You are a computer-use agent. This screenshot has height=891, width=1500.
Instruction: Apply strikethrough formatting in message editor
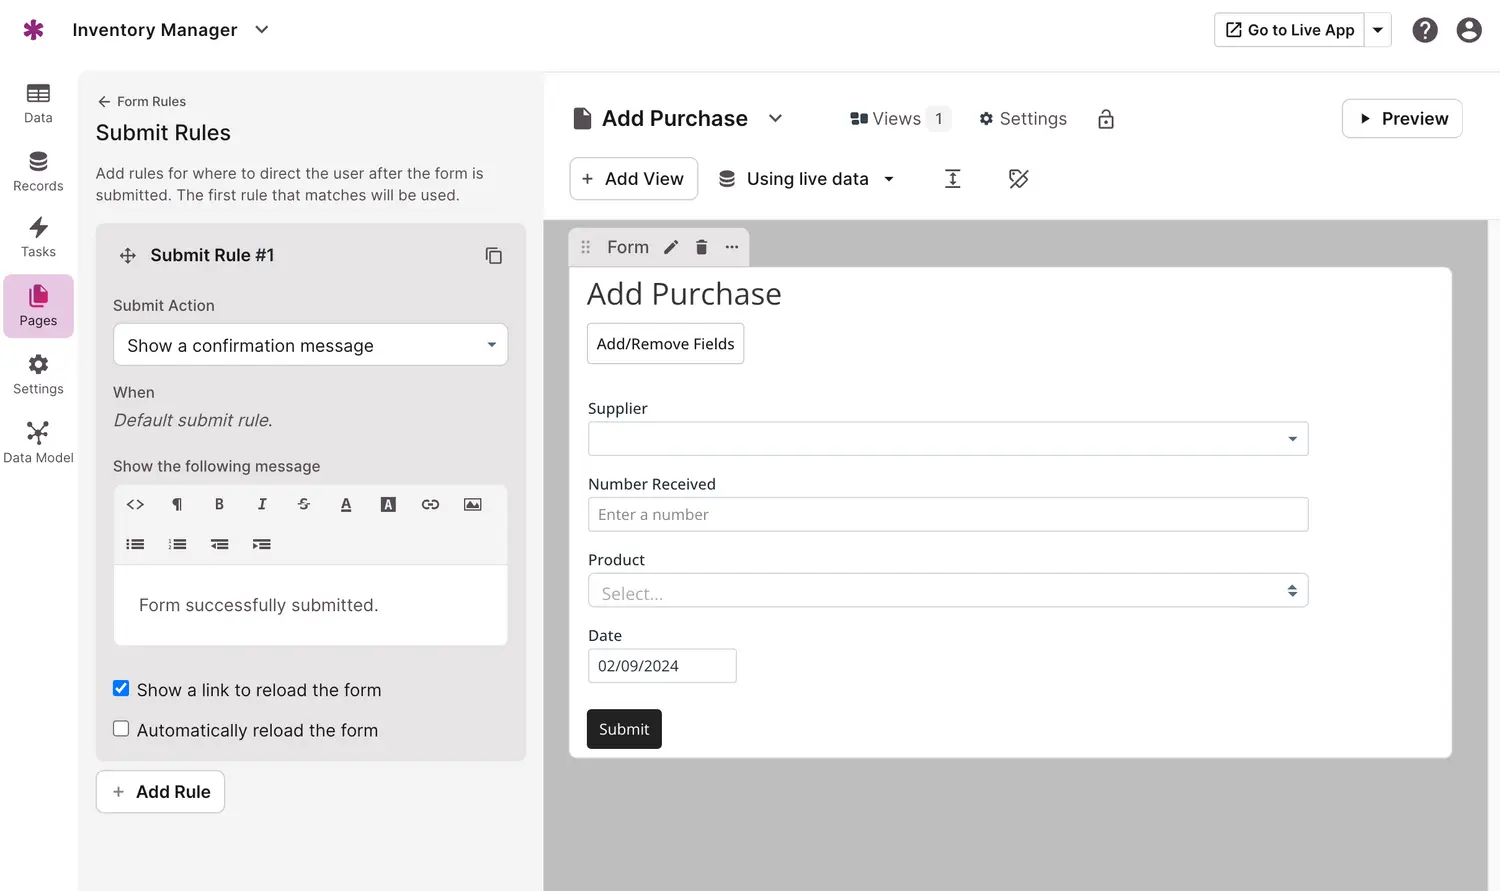point(304,505)
